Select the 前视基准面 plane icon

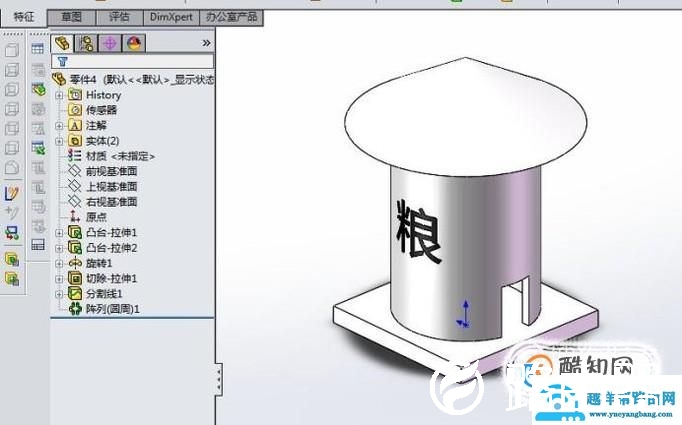click(x=75, y=171)
